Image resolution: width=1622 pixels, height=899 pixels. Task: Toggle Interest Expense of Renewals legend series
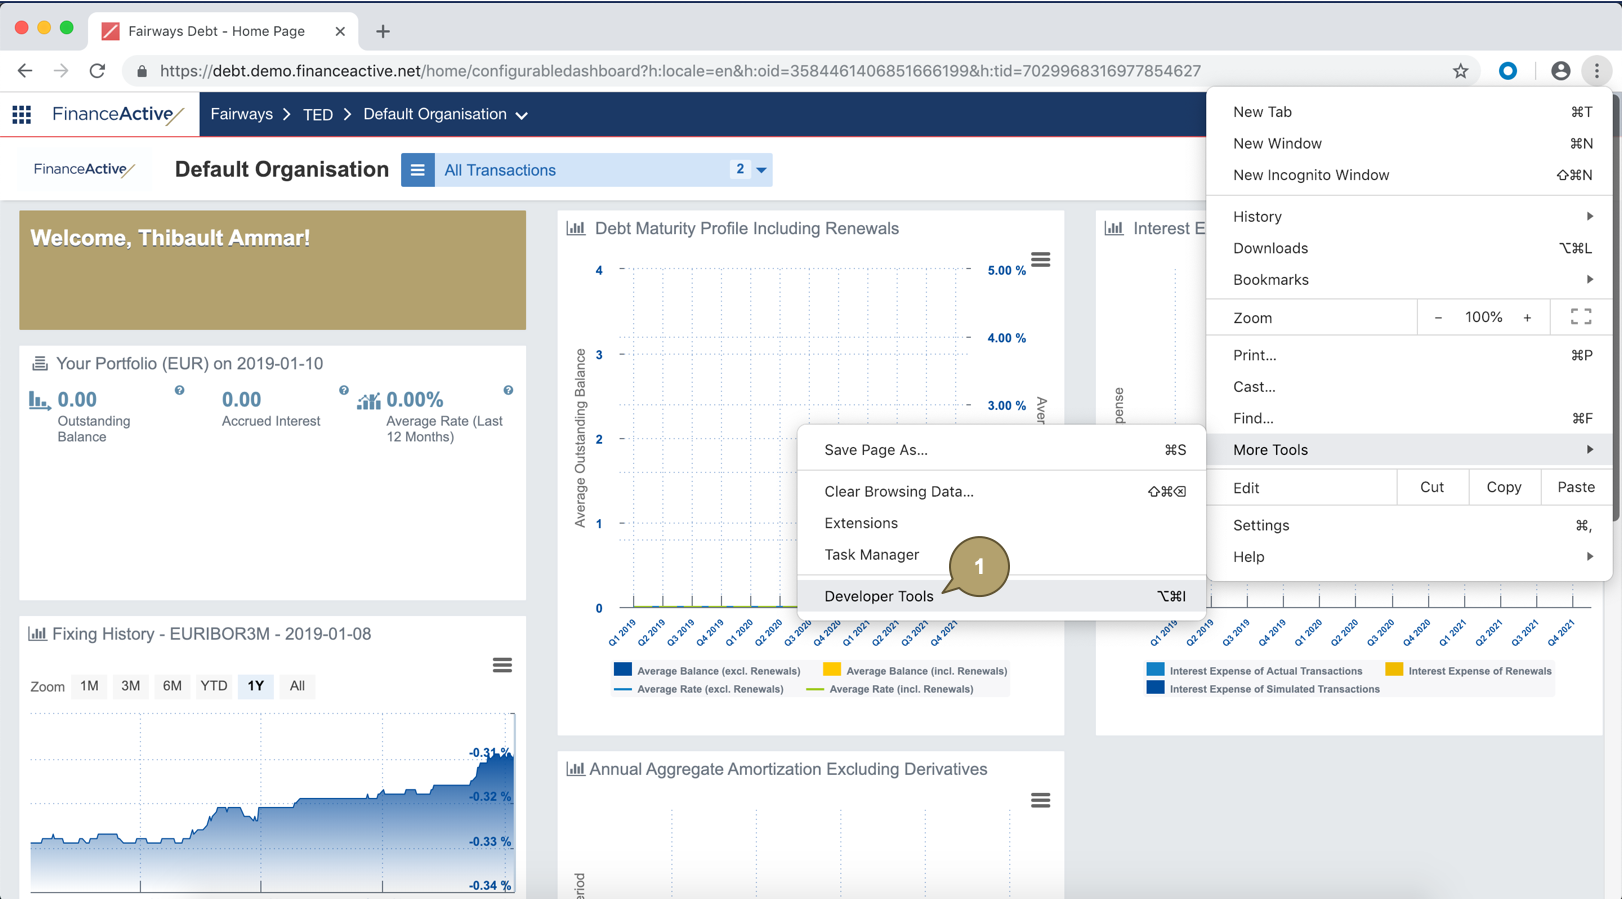tap(1479, 671)
